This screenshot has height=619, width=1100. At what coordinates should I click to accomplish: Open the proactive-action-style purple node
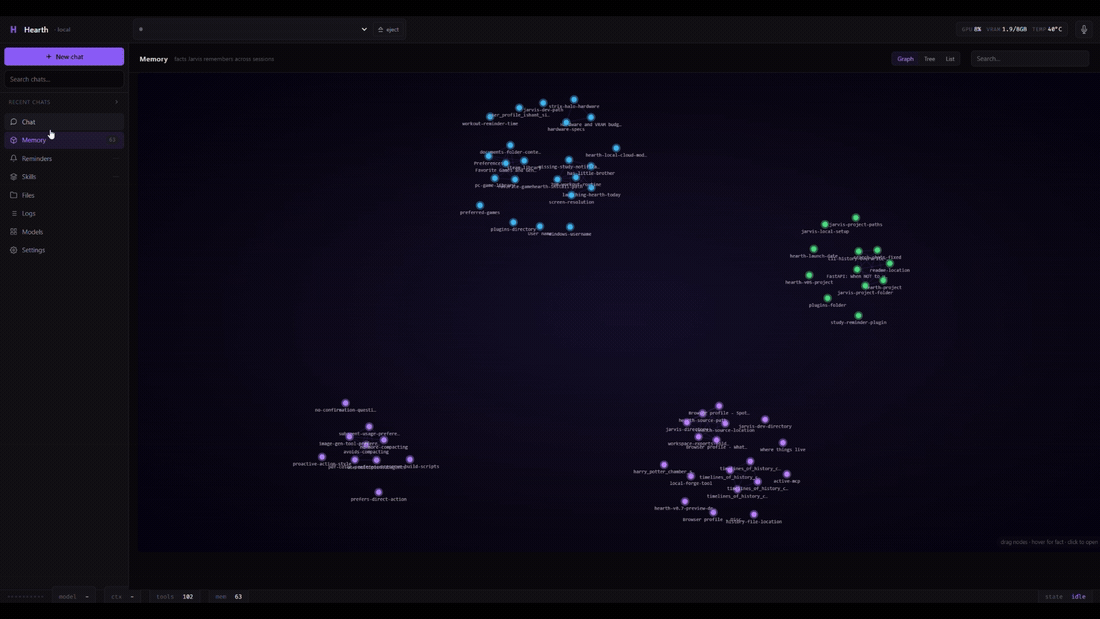click(322, 457)
